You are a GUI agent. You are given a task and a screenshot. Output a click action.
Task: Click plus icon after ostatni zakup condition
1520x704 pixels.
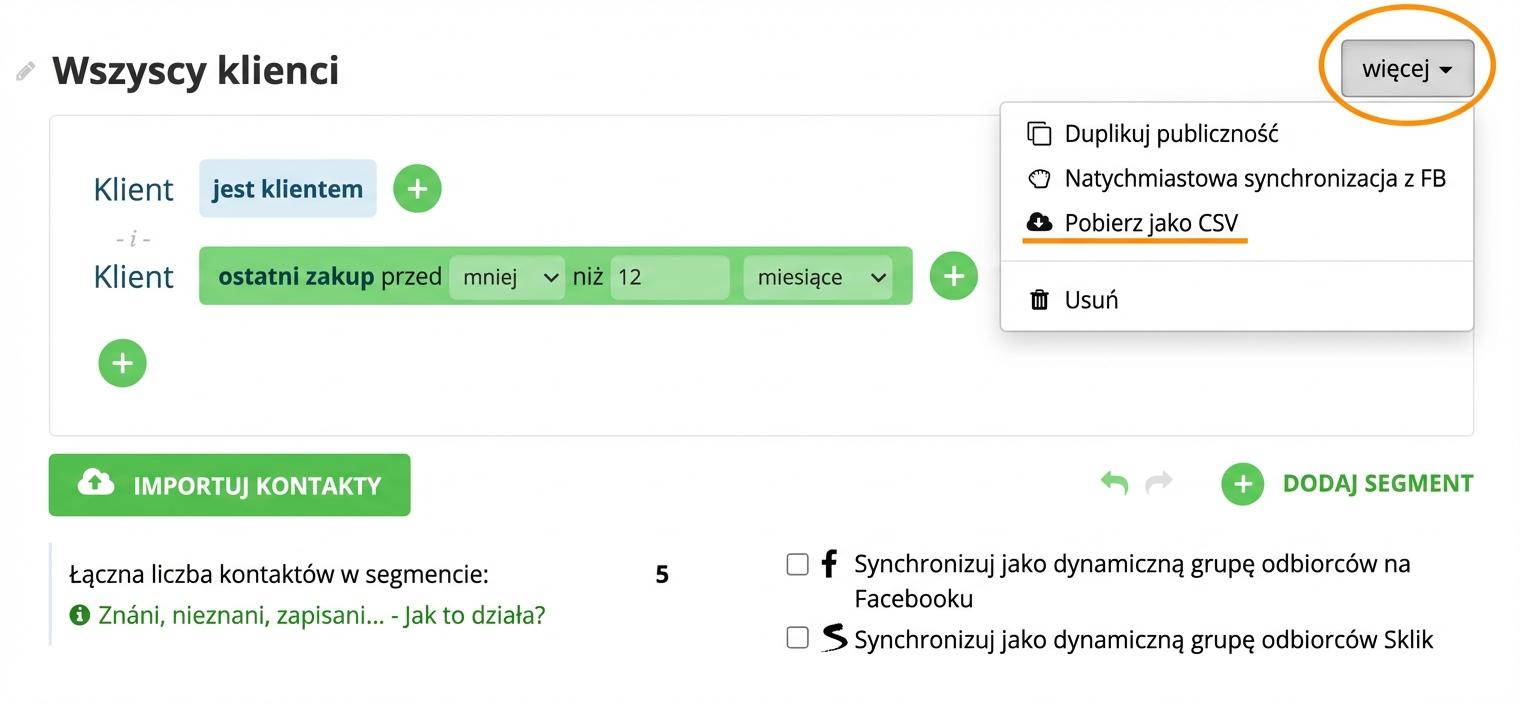[954, 276]
